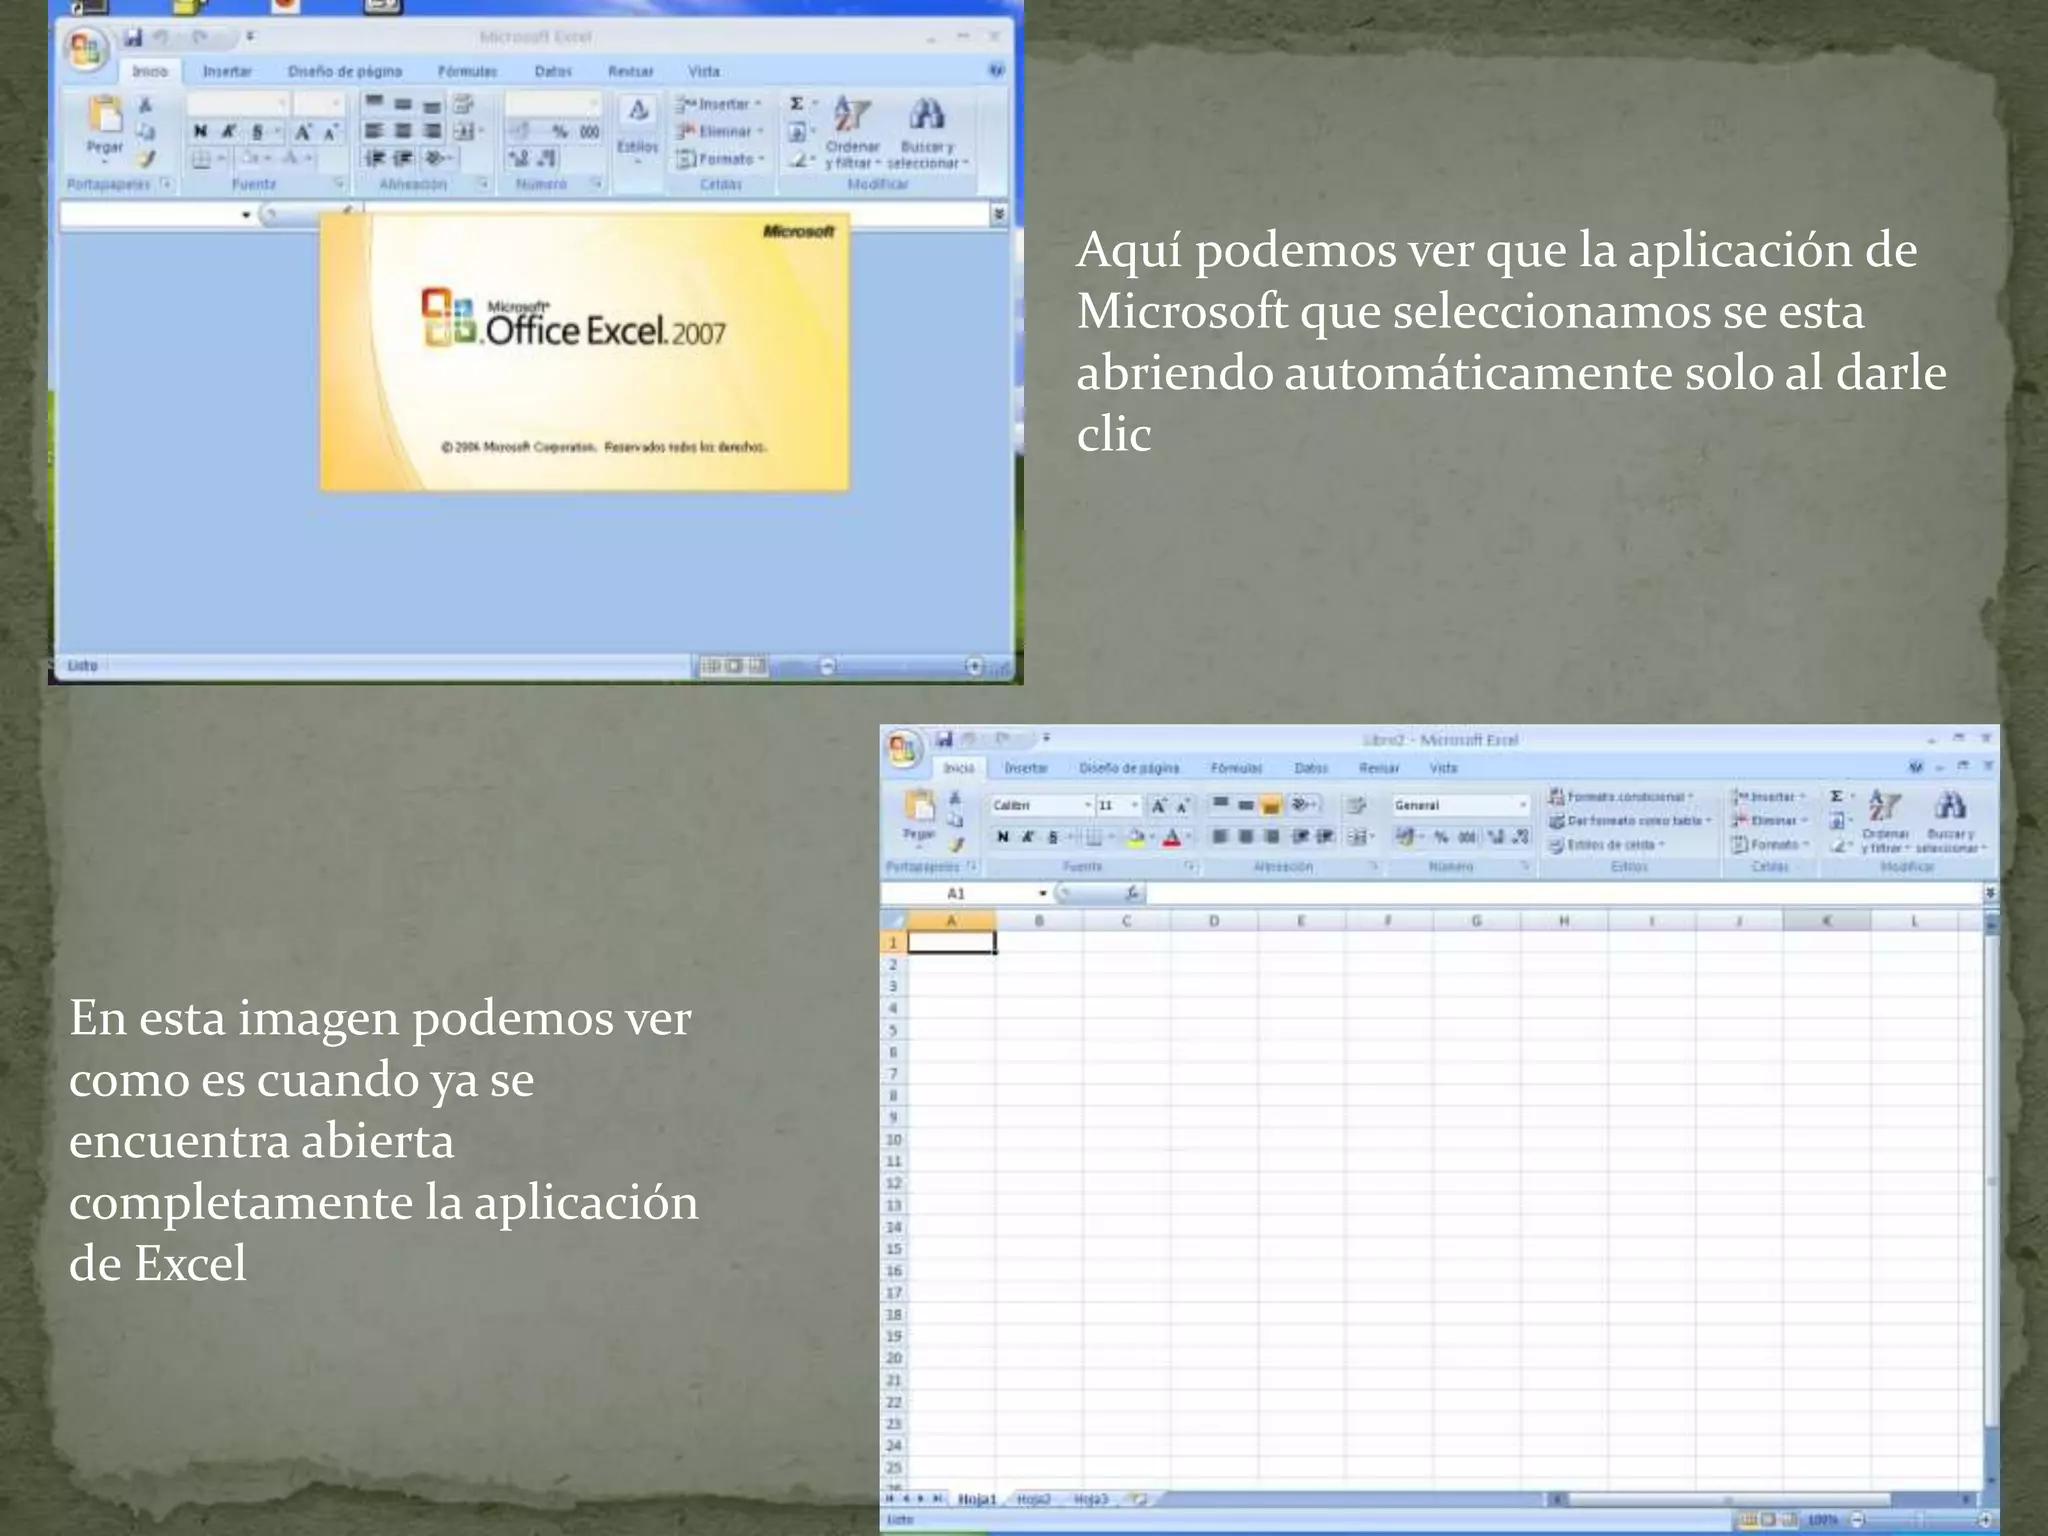
Task: Switch to Page Layout view in Libro2 status bar
Action: [1768, 1520]
